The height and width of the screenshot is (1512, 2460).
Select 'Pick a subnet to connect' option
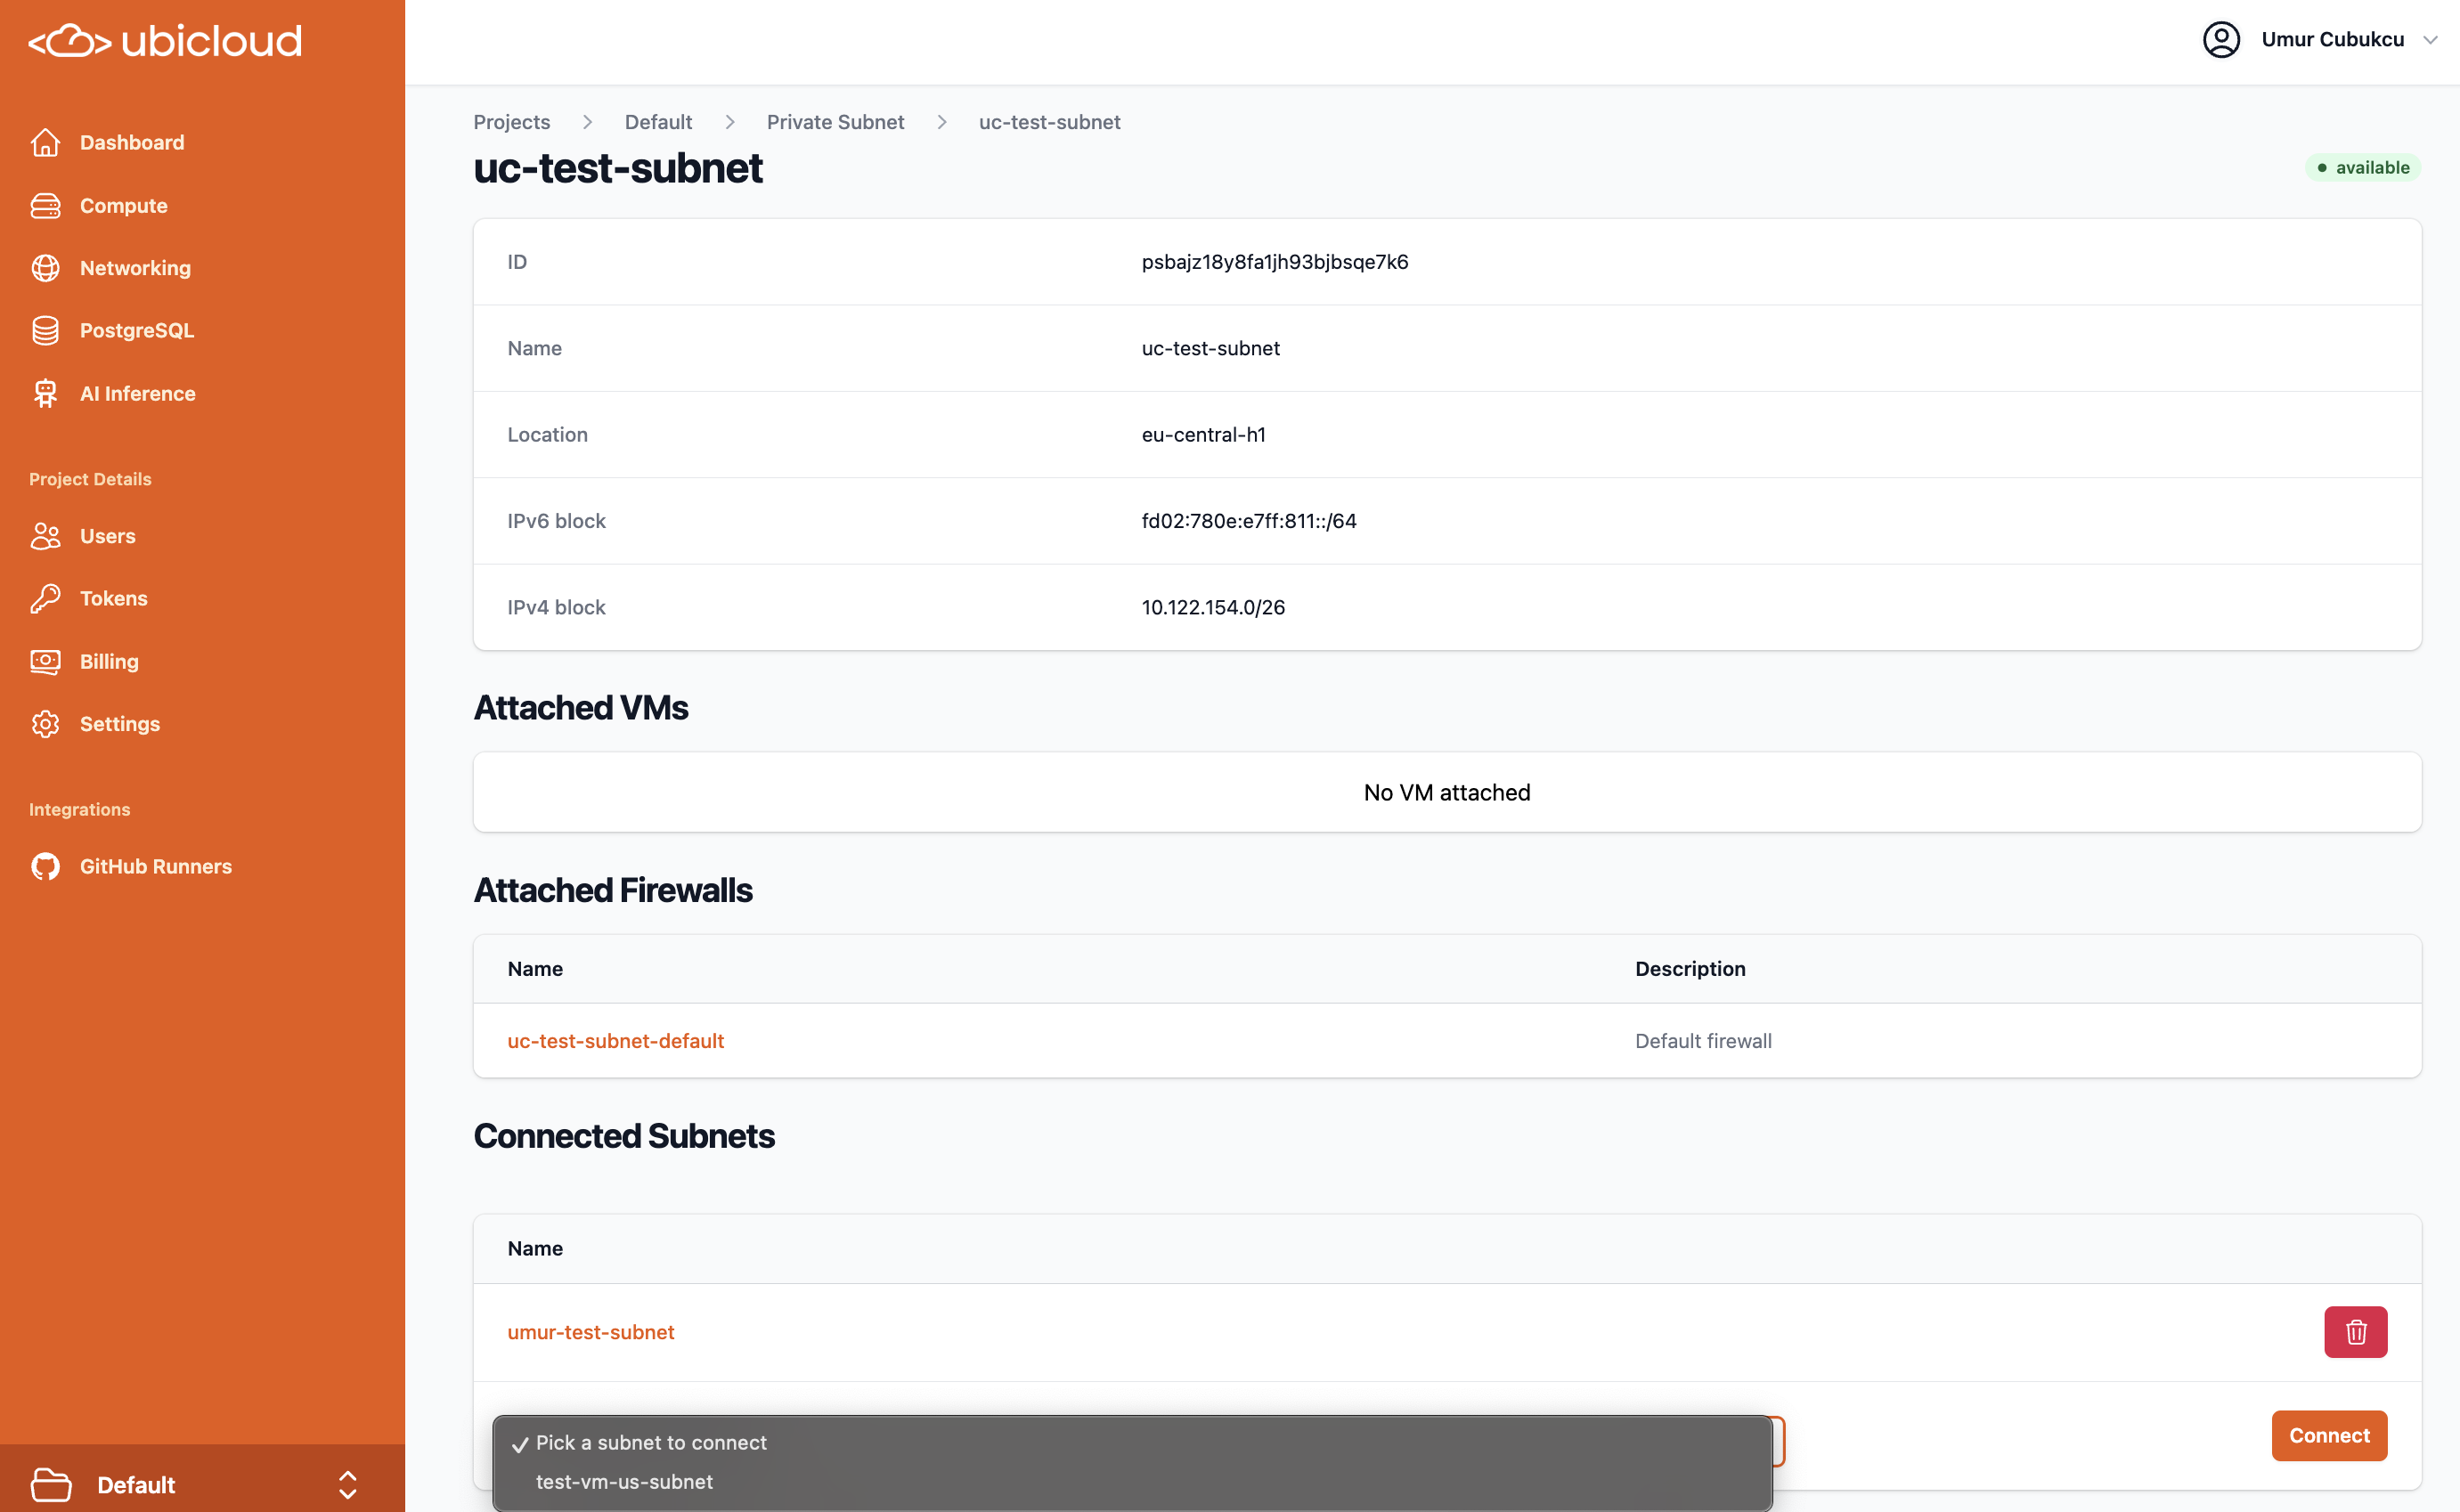(651, 1443)
